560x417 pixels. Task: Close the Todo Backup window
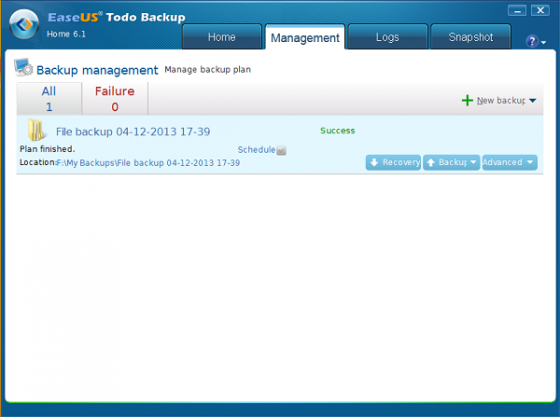[x=540, y=11]
